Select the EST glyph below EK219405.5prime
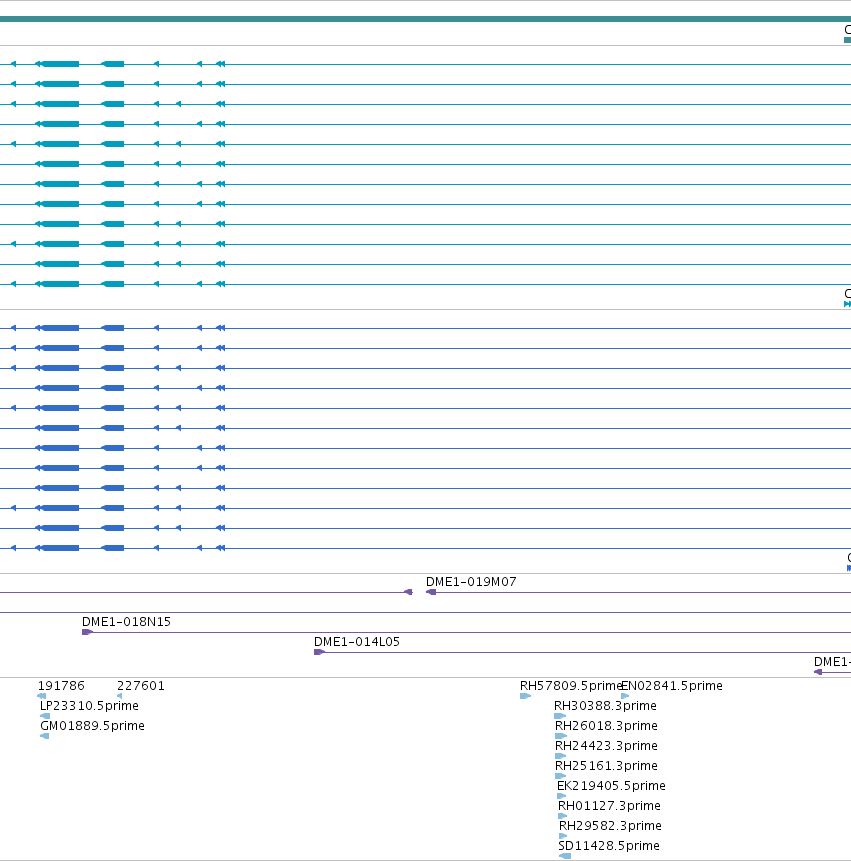The image size is (851, 861). [562, 796]
